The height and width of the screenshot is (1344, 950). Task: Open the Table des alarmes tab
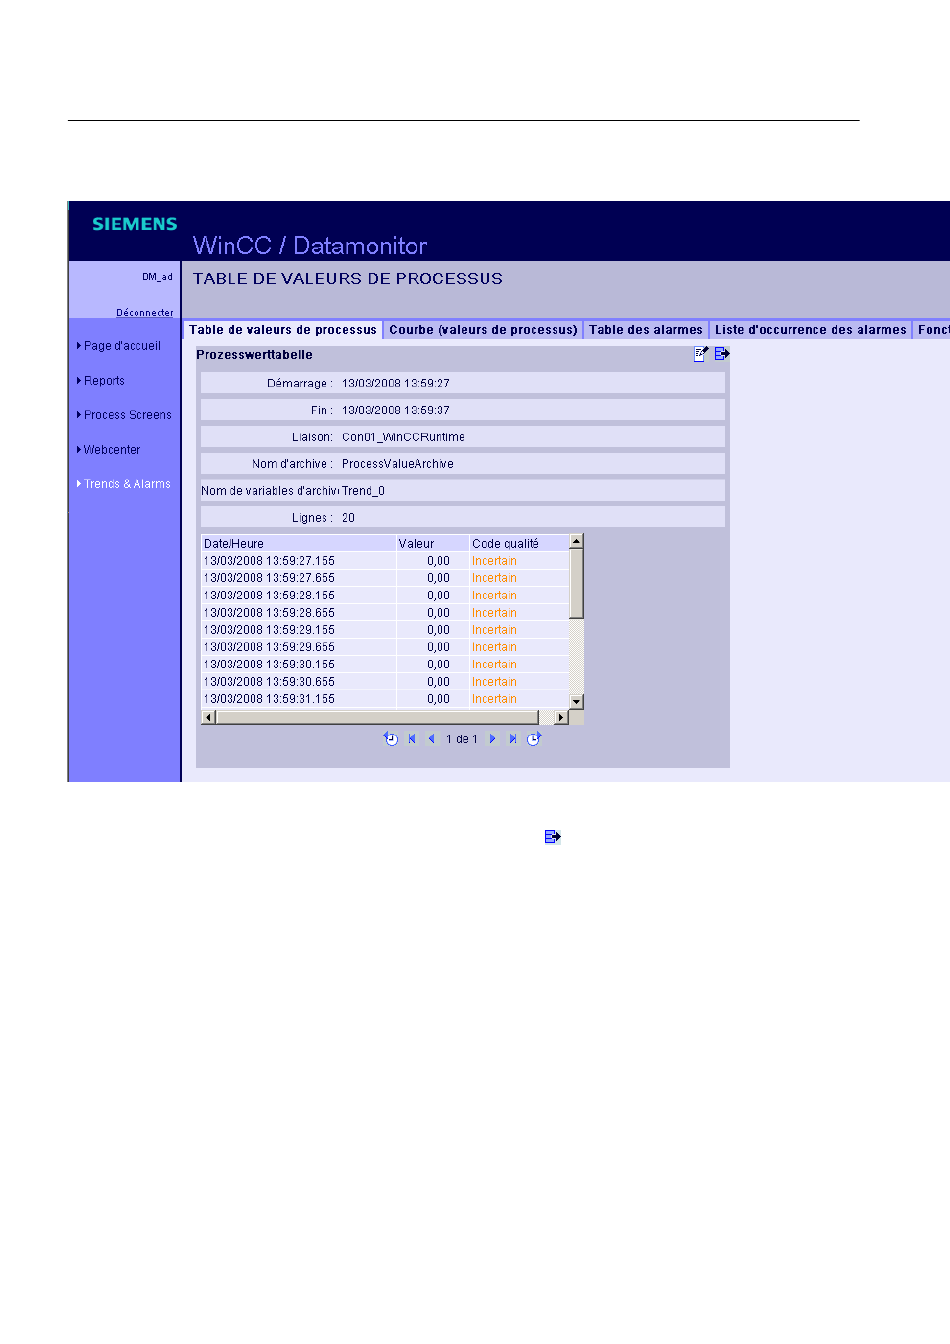[646, 330]
